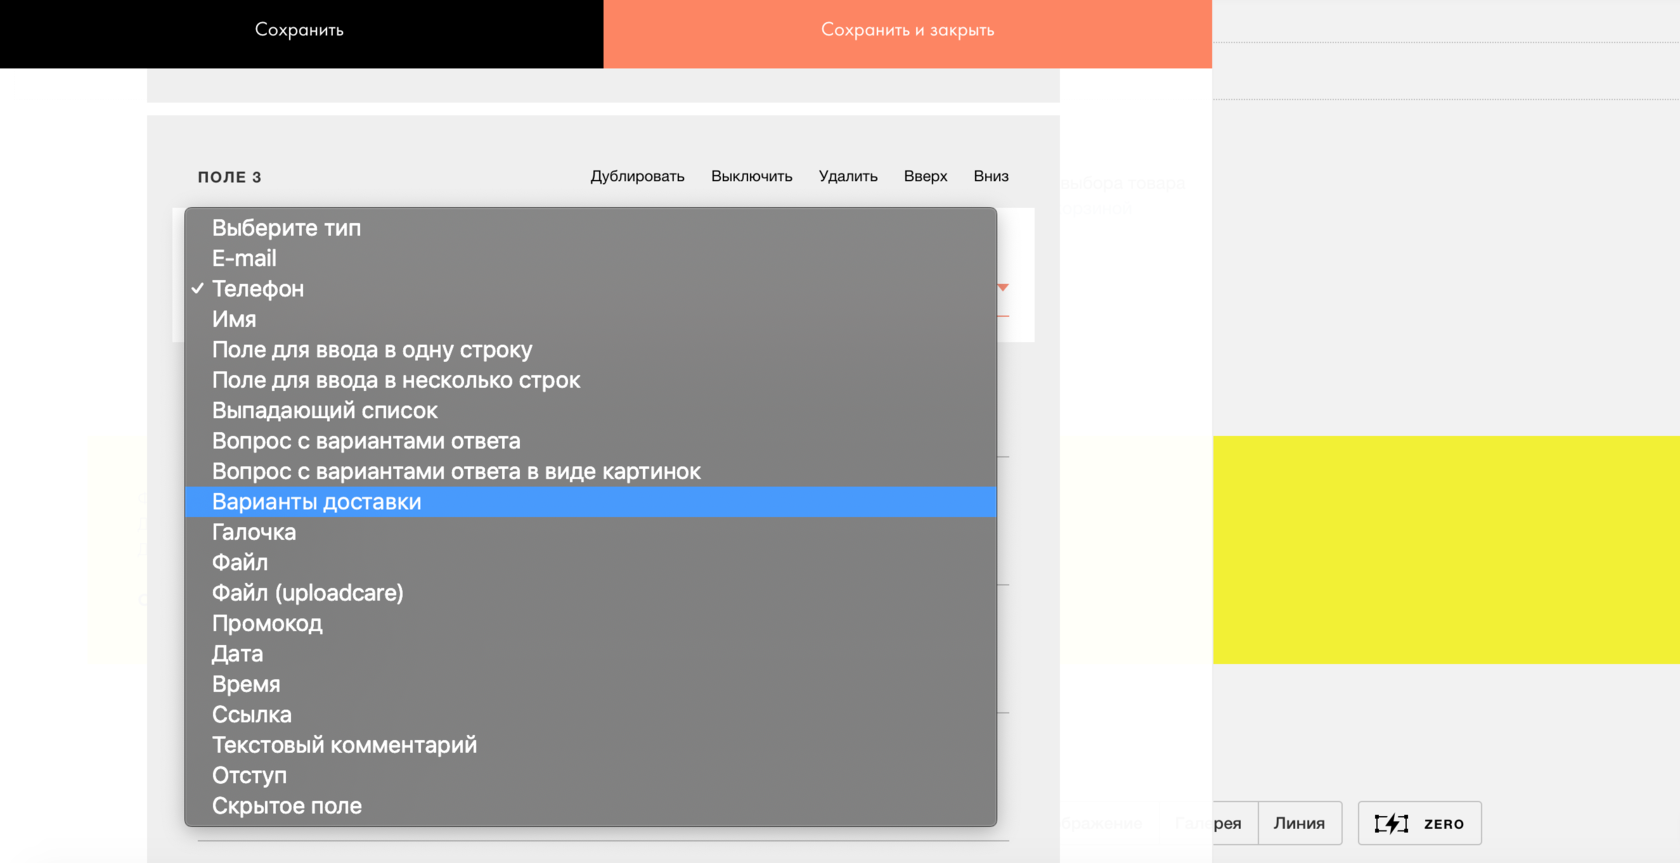Pick the checked 'Телефон' option
1680x863 pixels.
pos(258,289)
